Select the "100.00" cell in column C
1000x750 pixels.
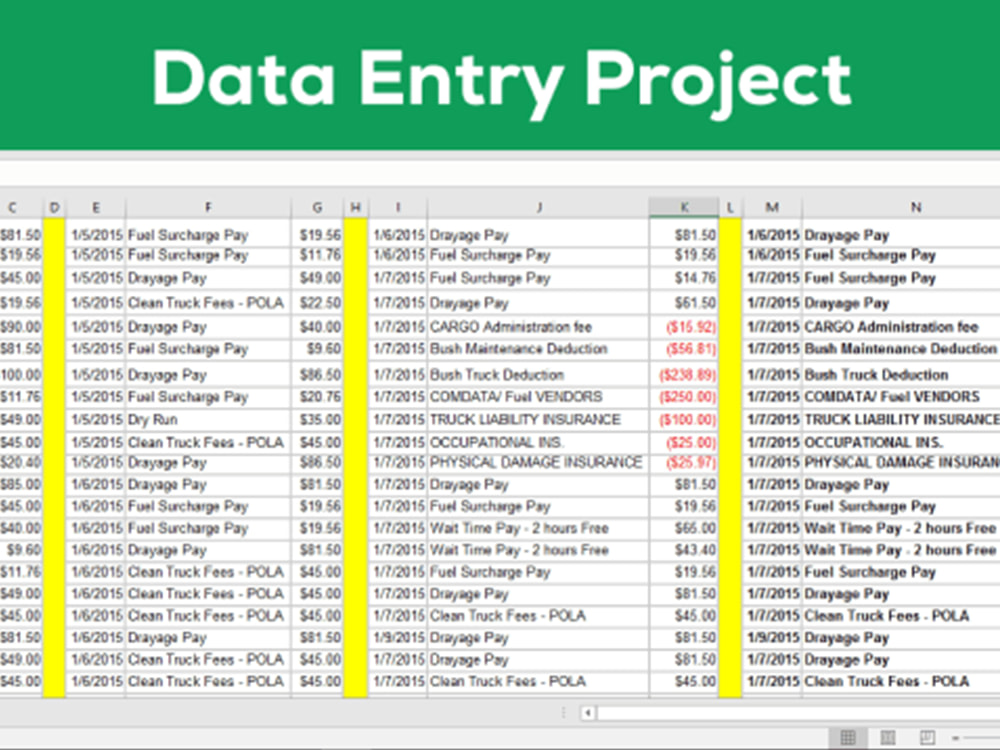coord(21,374)
